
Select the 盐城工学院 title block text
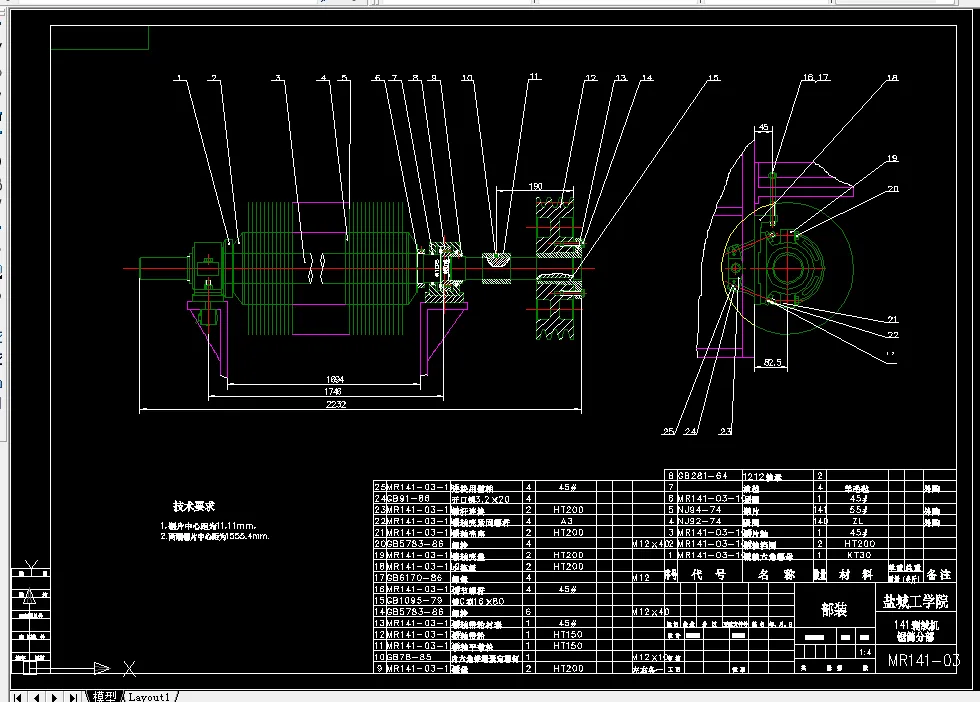pos(916,601)
